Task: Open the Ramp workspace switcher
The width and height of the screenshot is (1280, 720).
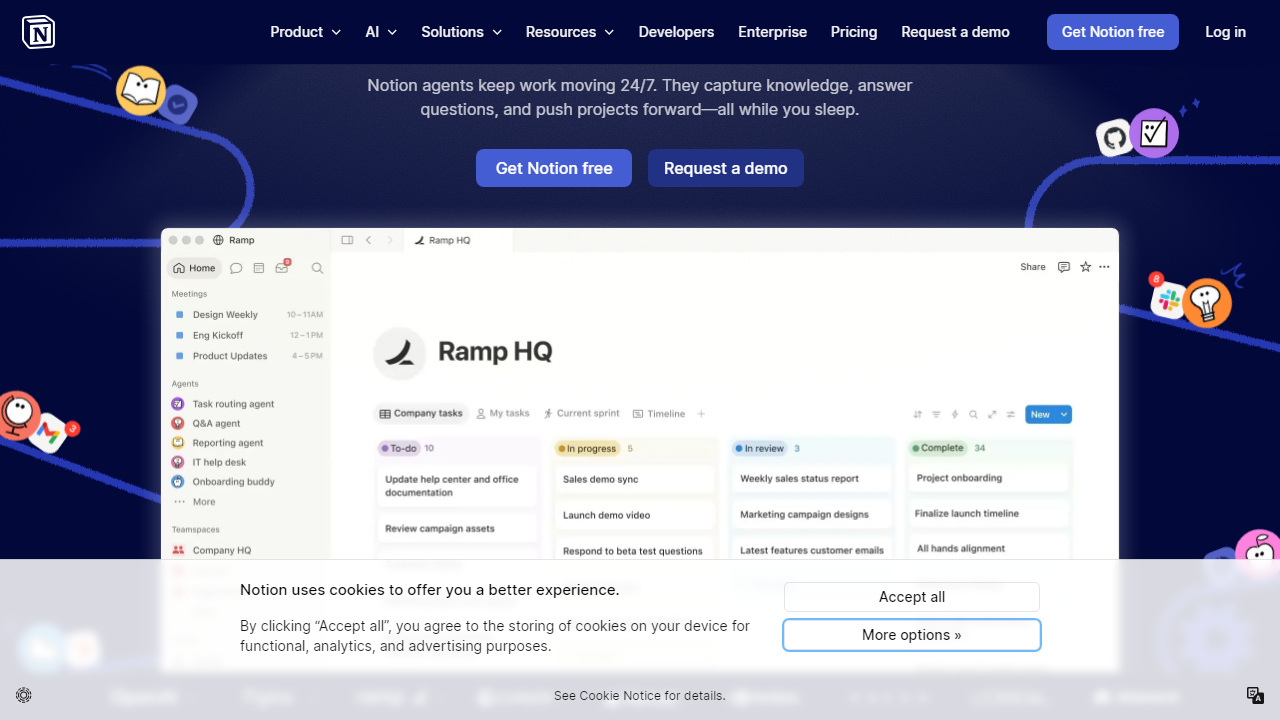Action: point(234,240)
